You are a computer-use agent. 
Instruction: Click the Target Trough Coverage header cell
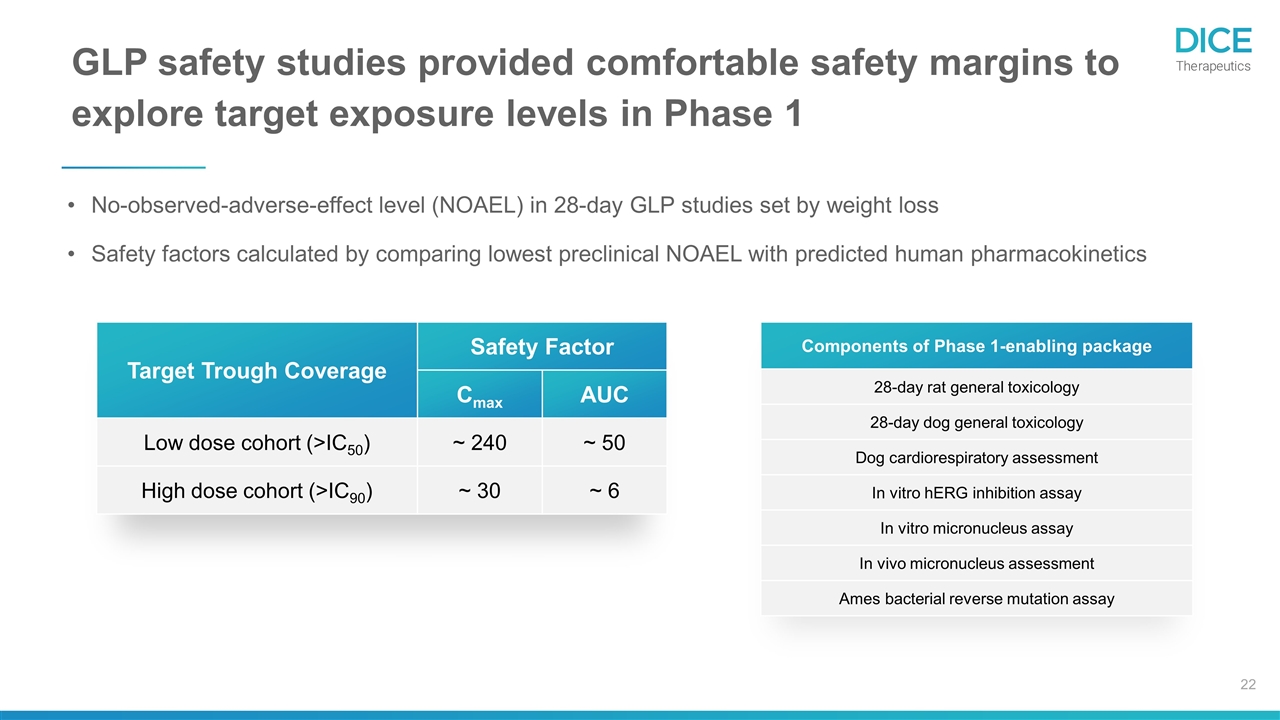[256, 371]
